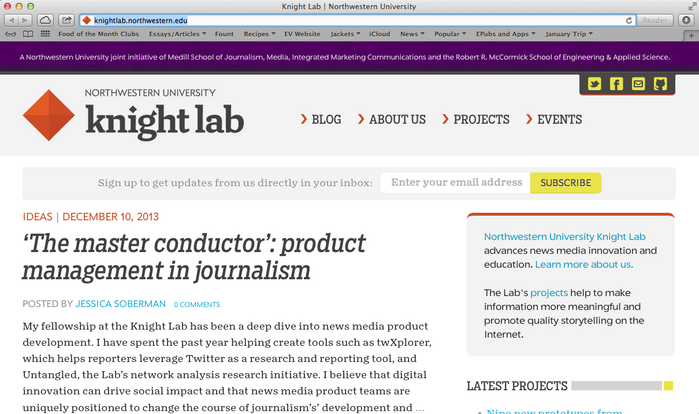Open iCloud Tabs cloud button
699x414 pixels.
(45, 20)
